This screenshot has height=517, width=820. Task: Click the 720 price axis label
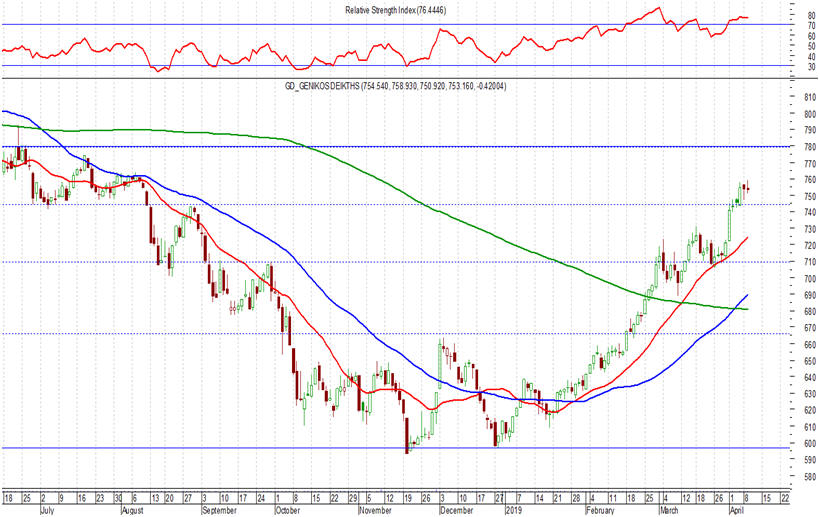810,246
